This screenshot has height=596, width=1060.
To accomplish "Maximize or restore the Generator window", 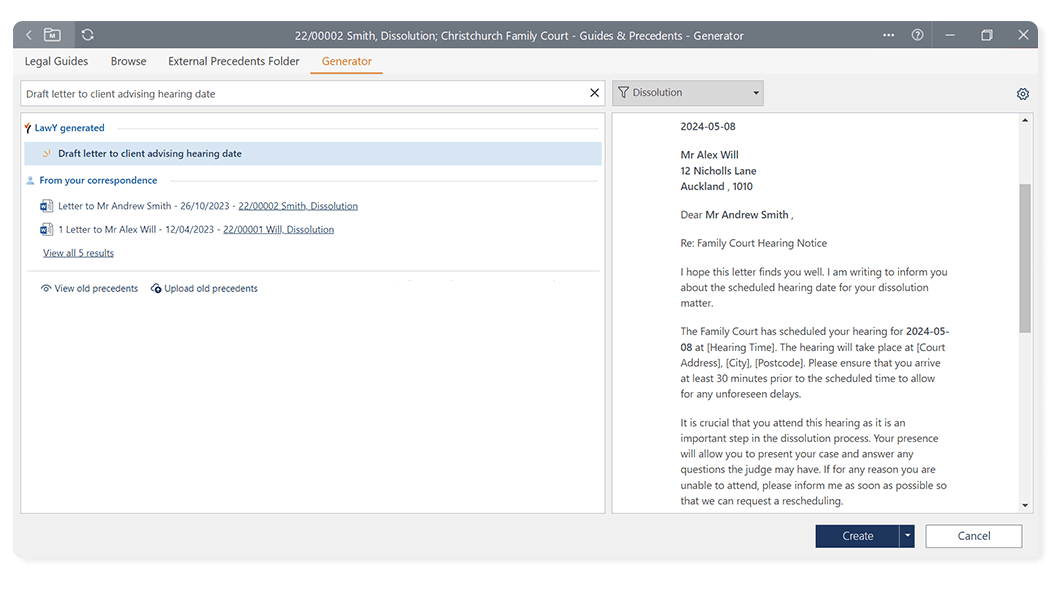I will (x=987, y=34).
